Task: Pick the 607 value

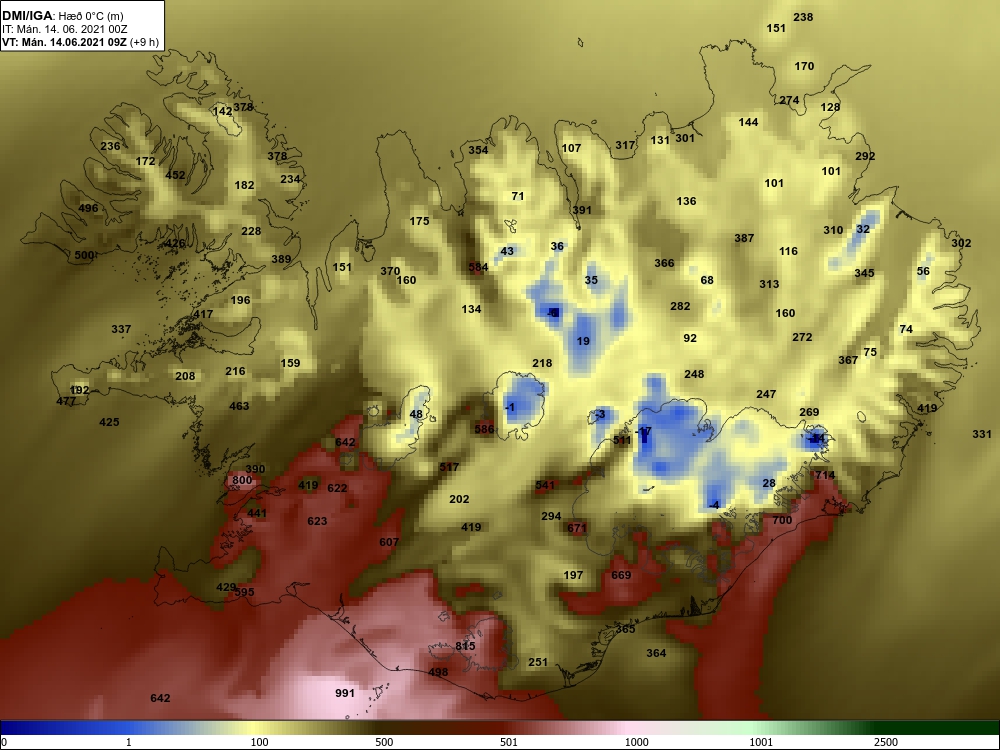Action: point(389,542)
